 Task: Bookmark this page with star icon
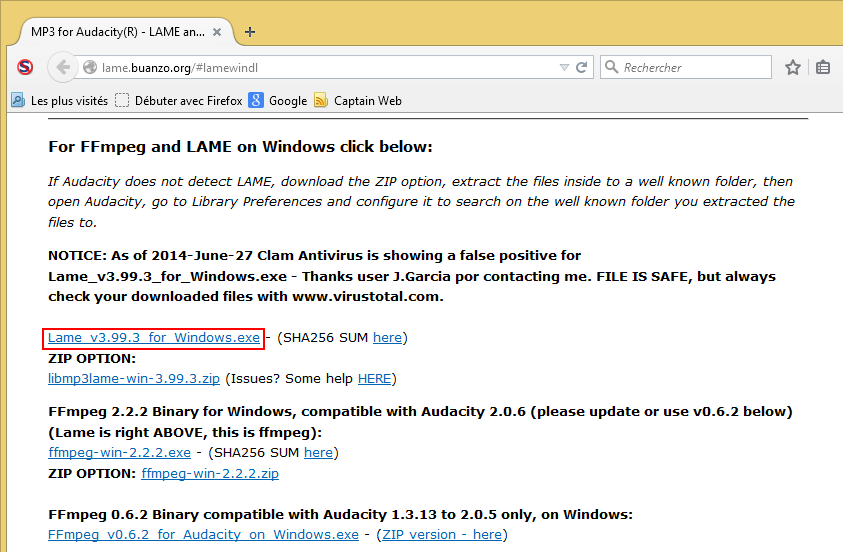point(793,67)
